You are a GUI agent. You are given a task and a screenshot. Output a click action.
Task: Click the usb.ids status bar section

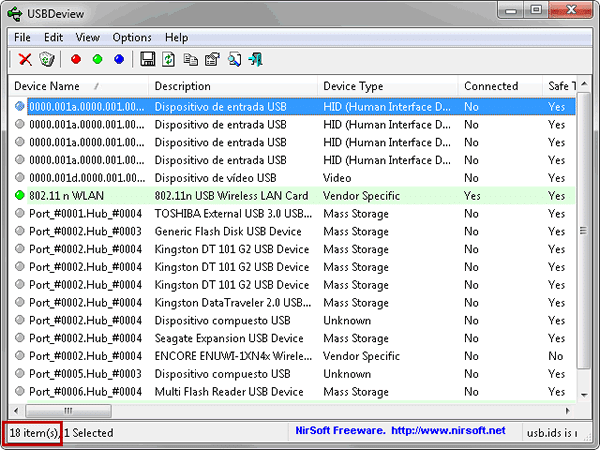[x=552, y=433]
